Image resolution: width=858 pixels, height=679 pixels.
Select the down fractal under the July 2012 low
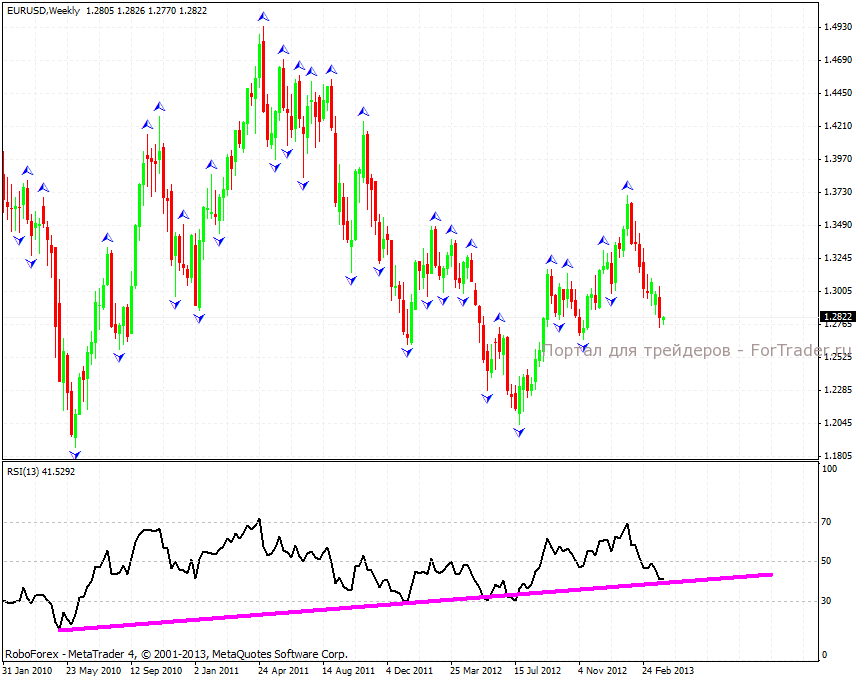tap(518, 432)
